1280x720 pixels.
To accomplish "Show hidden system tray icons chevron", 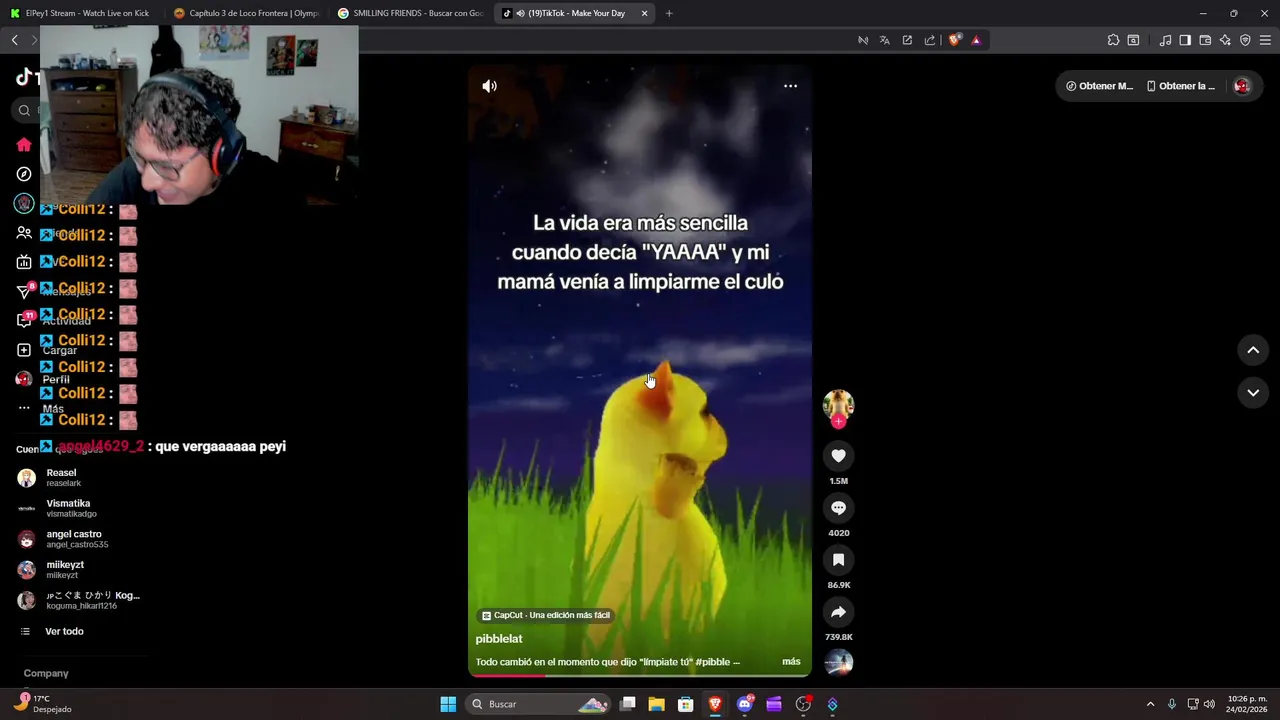I will point(1150,704).
